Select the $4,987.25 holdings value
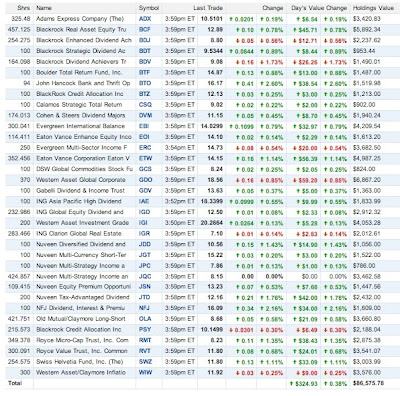The image size is (400, 396). pyautogui.click(x=367, y=158)
